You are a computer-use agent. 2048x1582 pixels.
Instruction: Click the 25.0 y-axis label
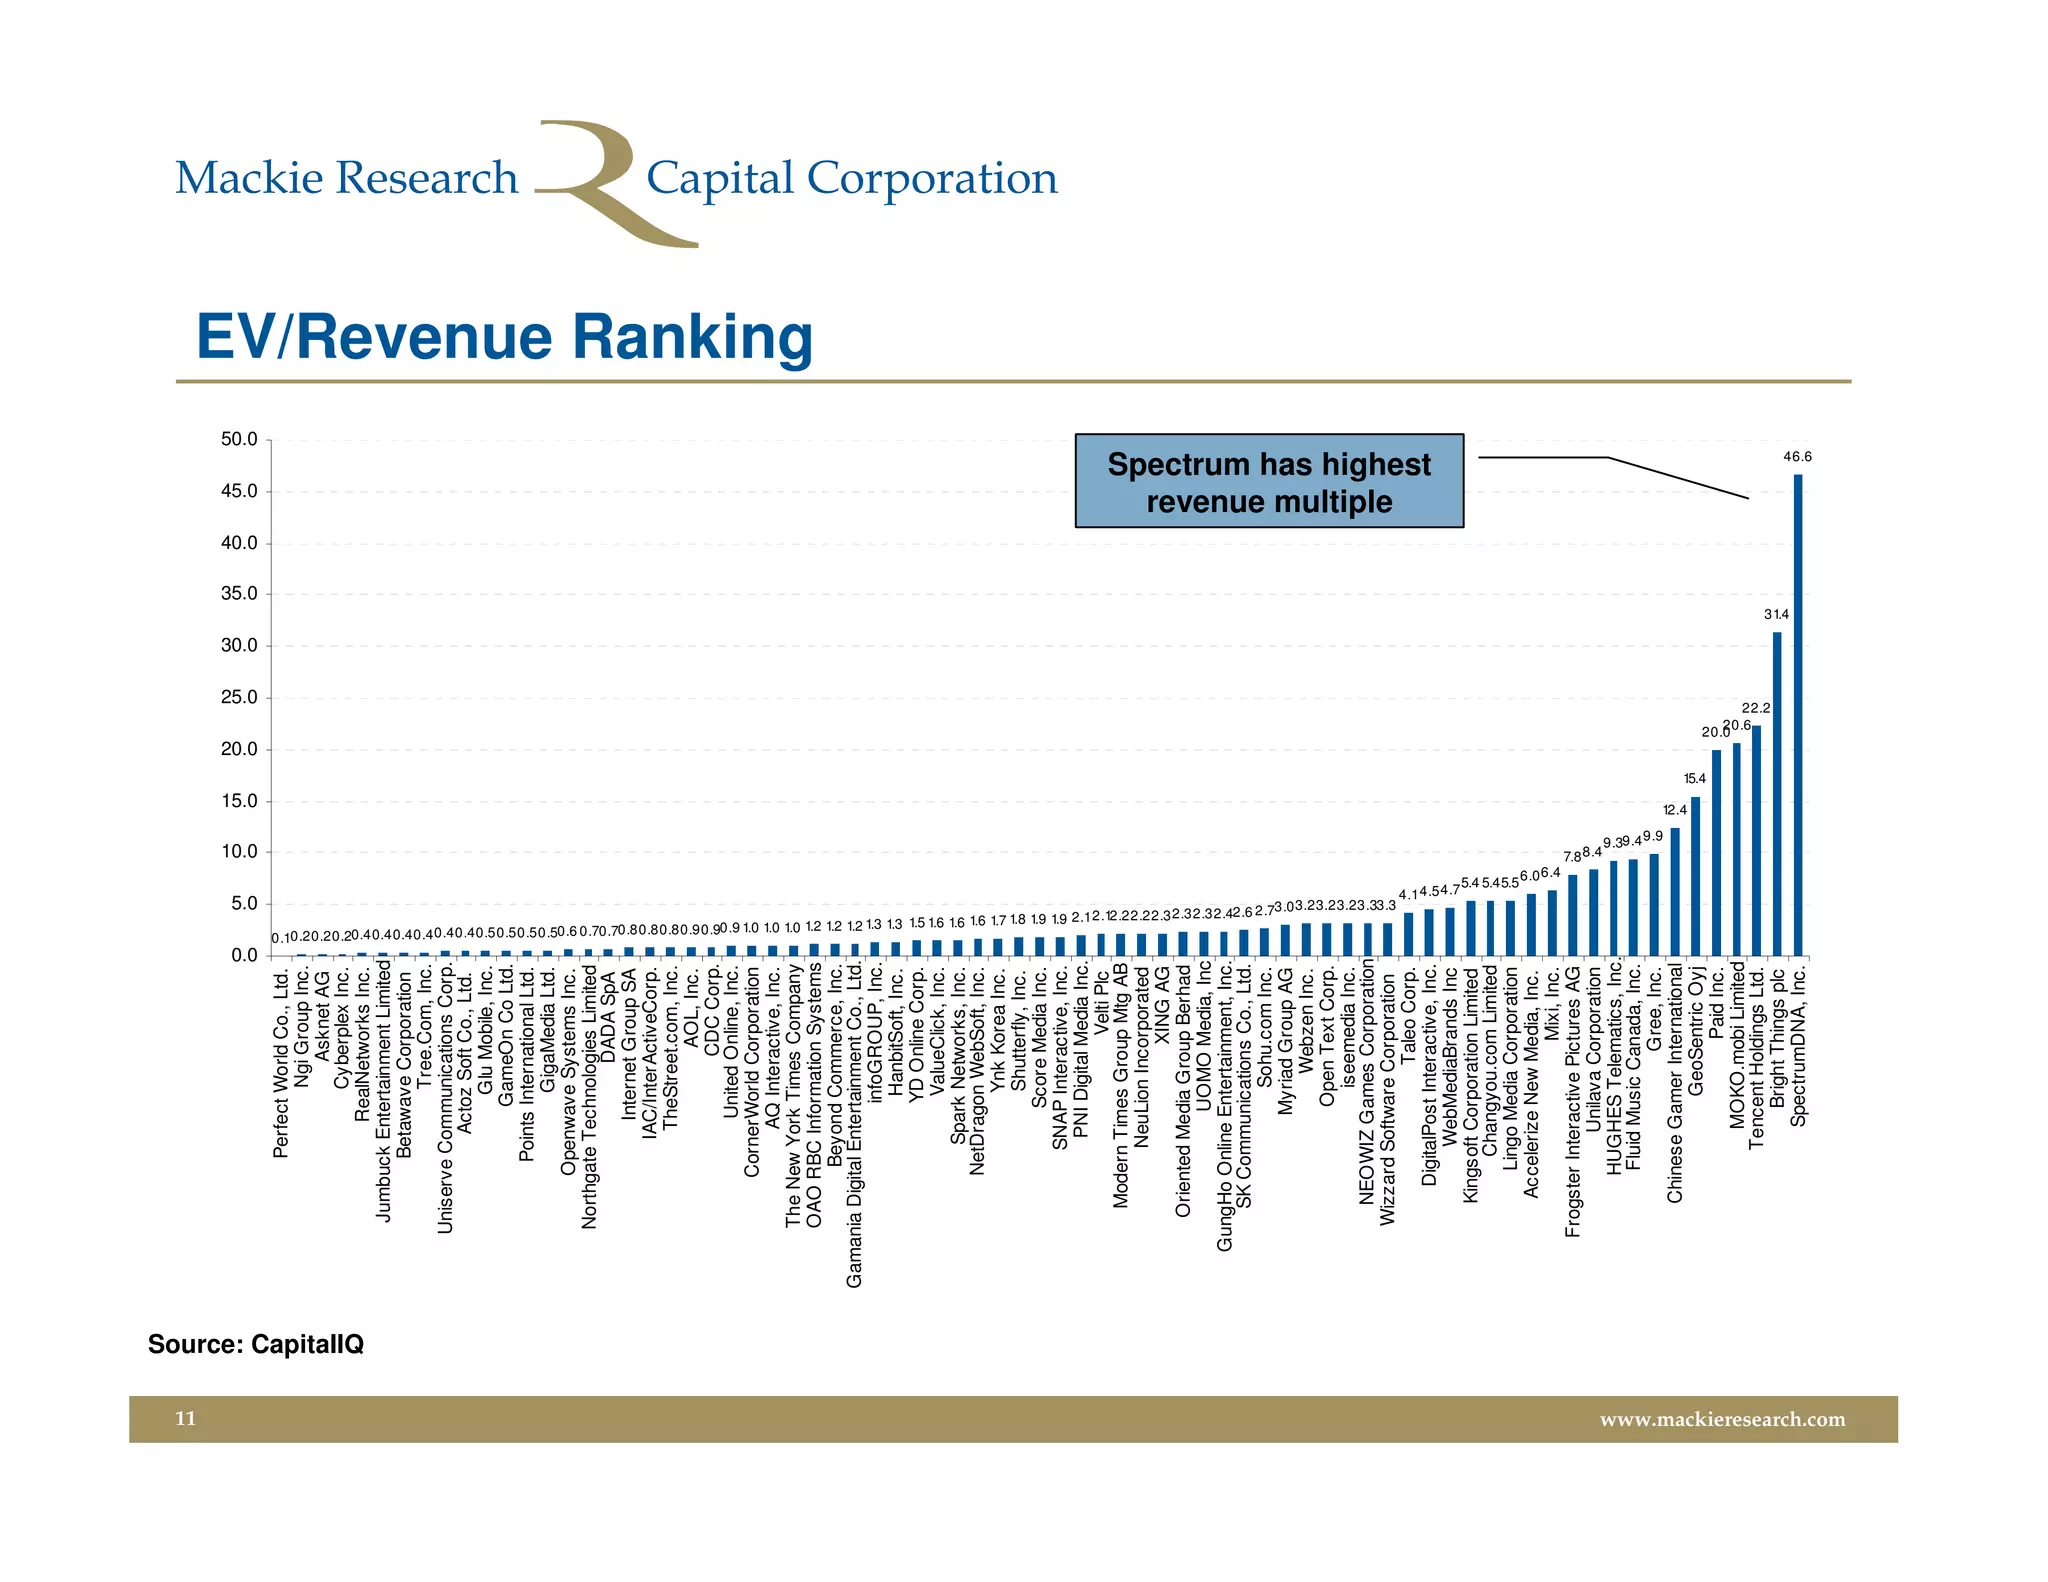coord(239,697)
